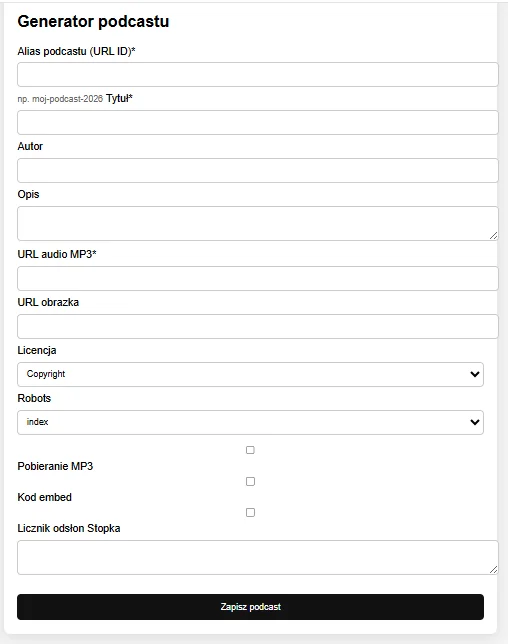Click the Generator podcastu heading
Viewport: 508px width, 644px height.
click(93, 21)
